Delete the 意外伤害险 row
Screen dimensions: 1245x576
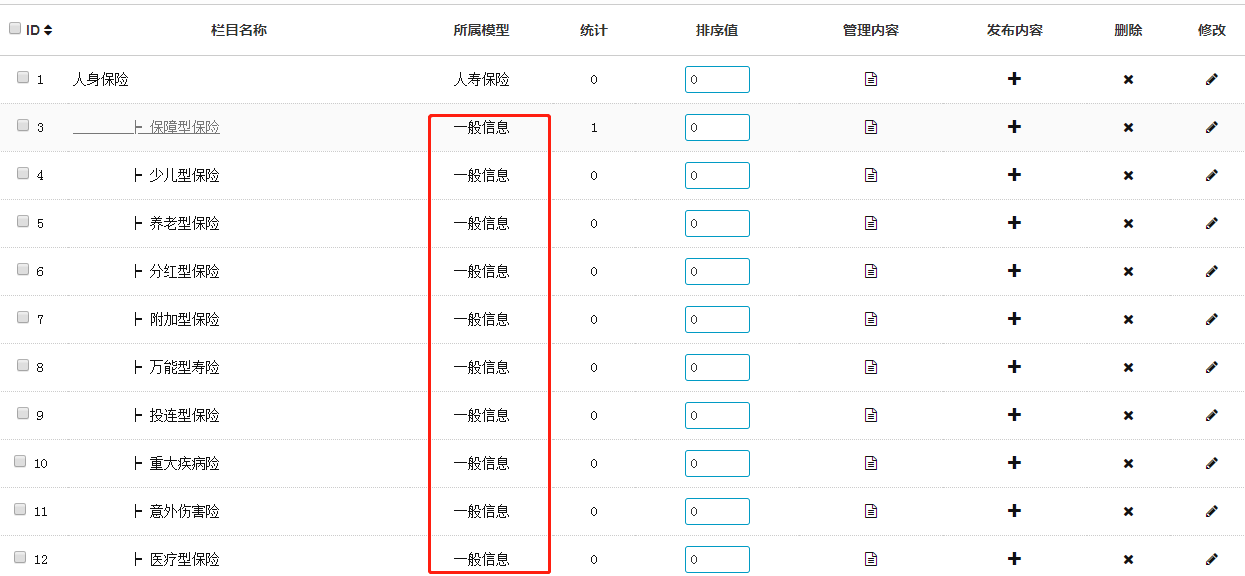1128,511
